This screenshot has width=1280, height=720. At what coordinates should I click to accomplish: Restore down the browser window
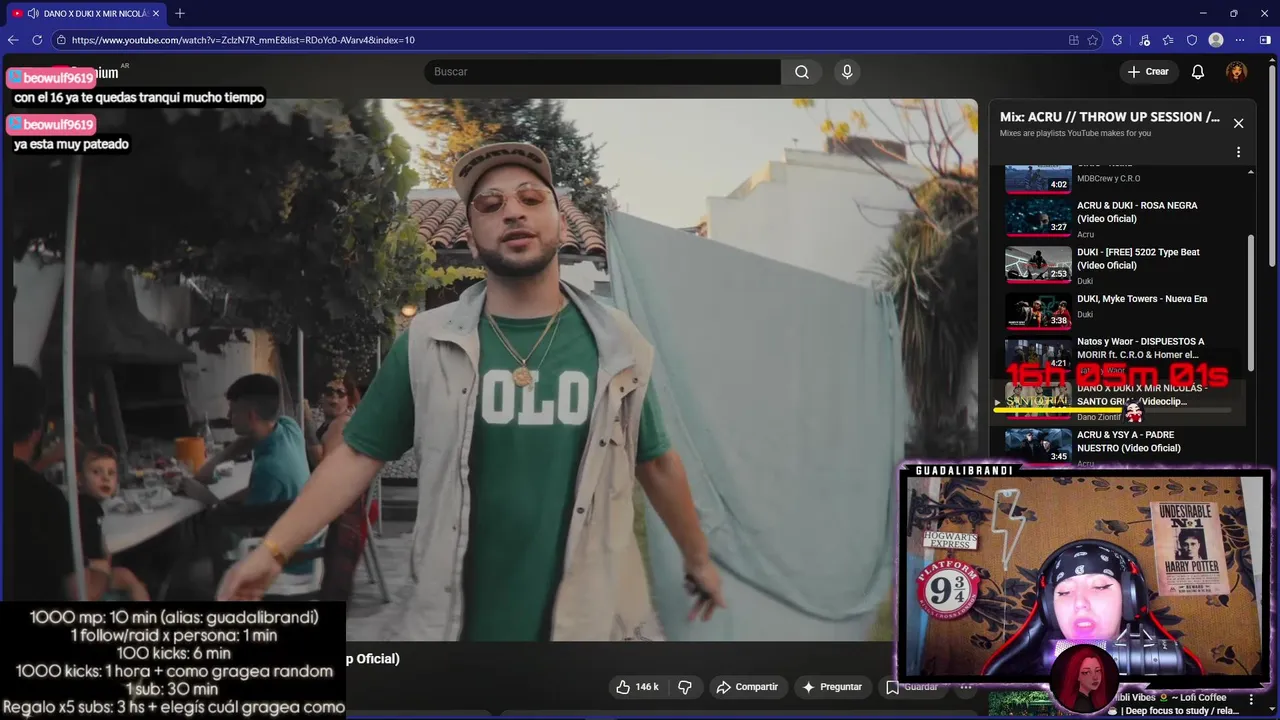coord(1233,13)
